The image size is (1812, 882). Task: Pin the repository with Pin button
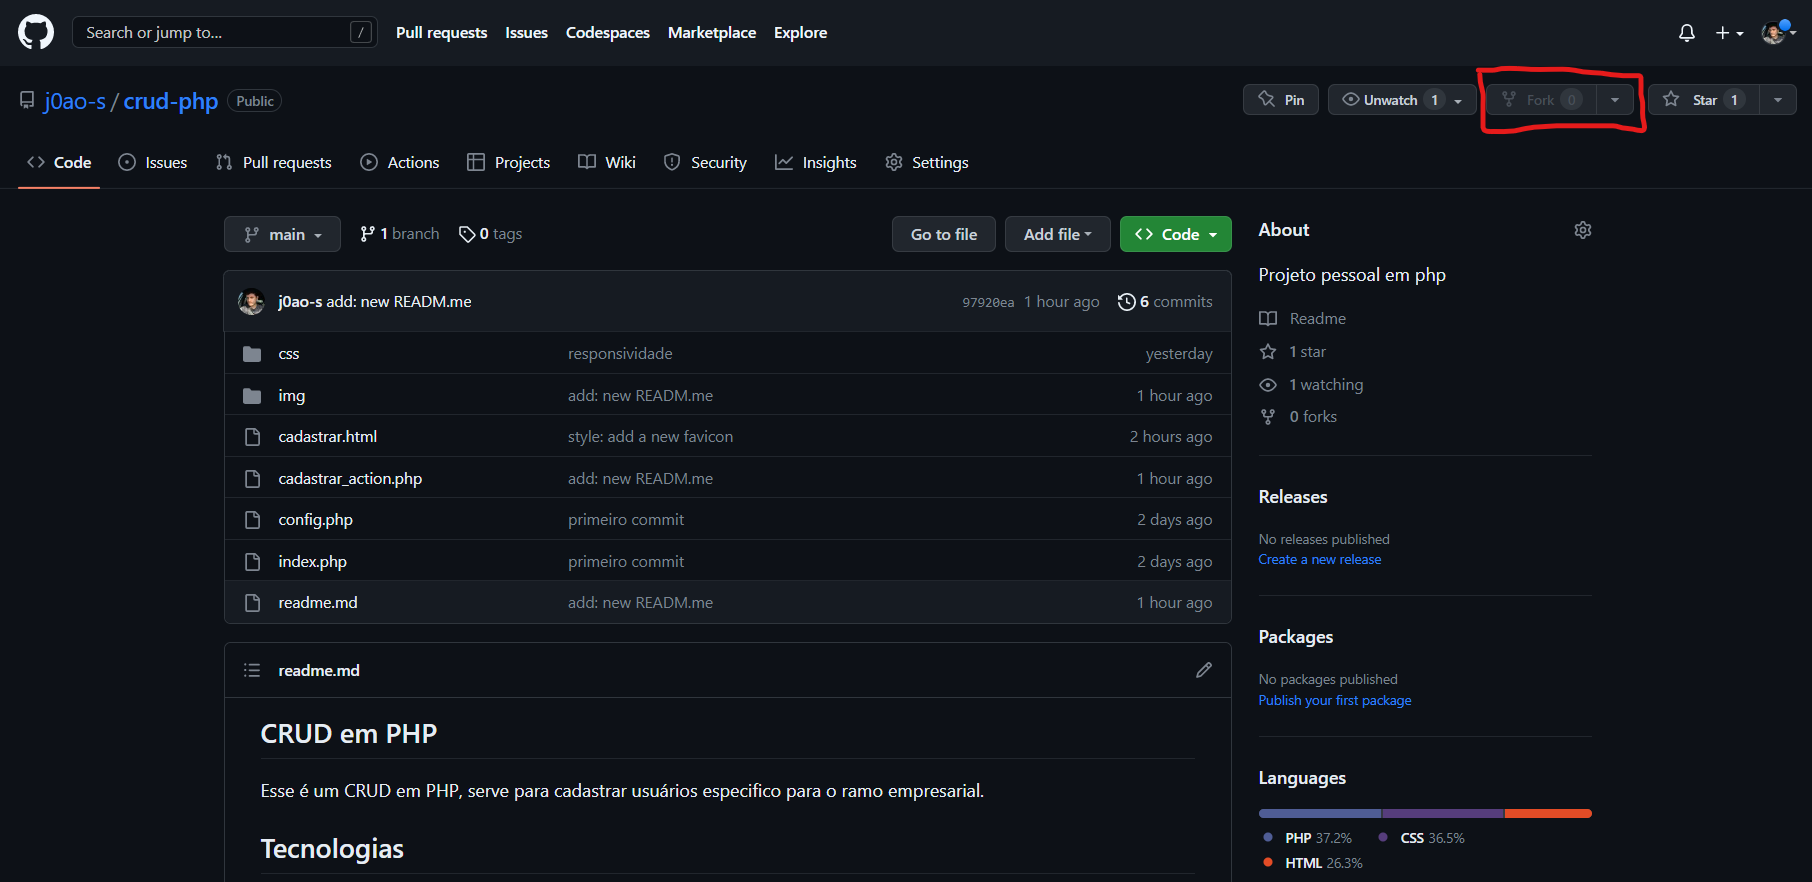pyautogui.click(x=1281, y=100)
